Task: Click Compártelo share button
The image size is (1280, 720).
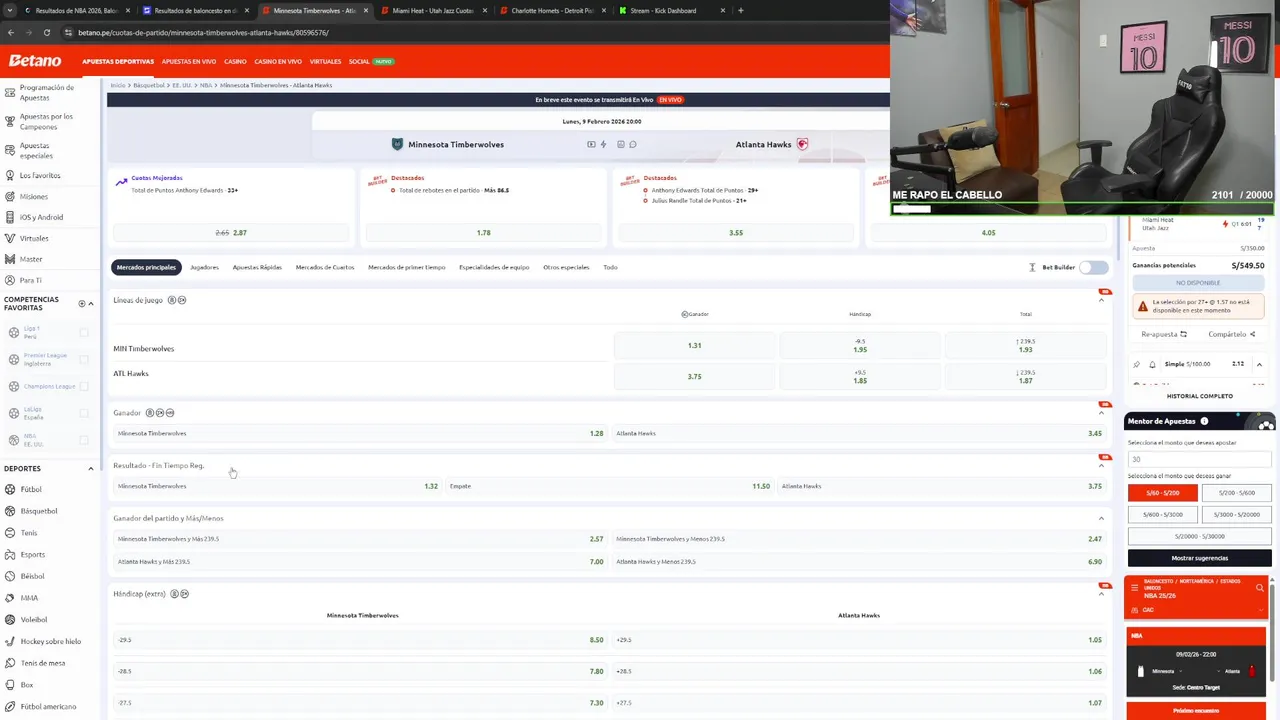Action: [x=1231, y=334]
